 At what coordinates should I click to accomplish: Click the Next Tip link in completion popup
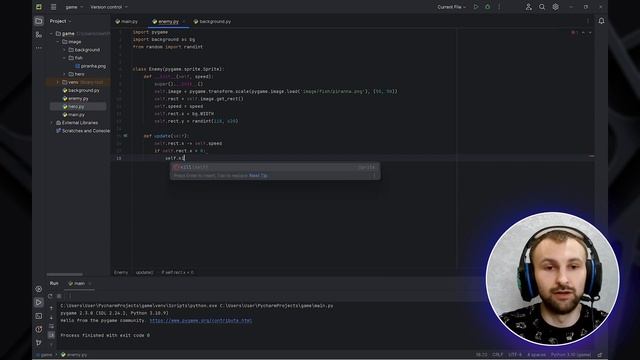258,175
